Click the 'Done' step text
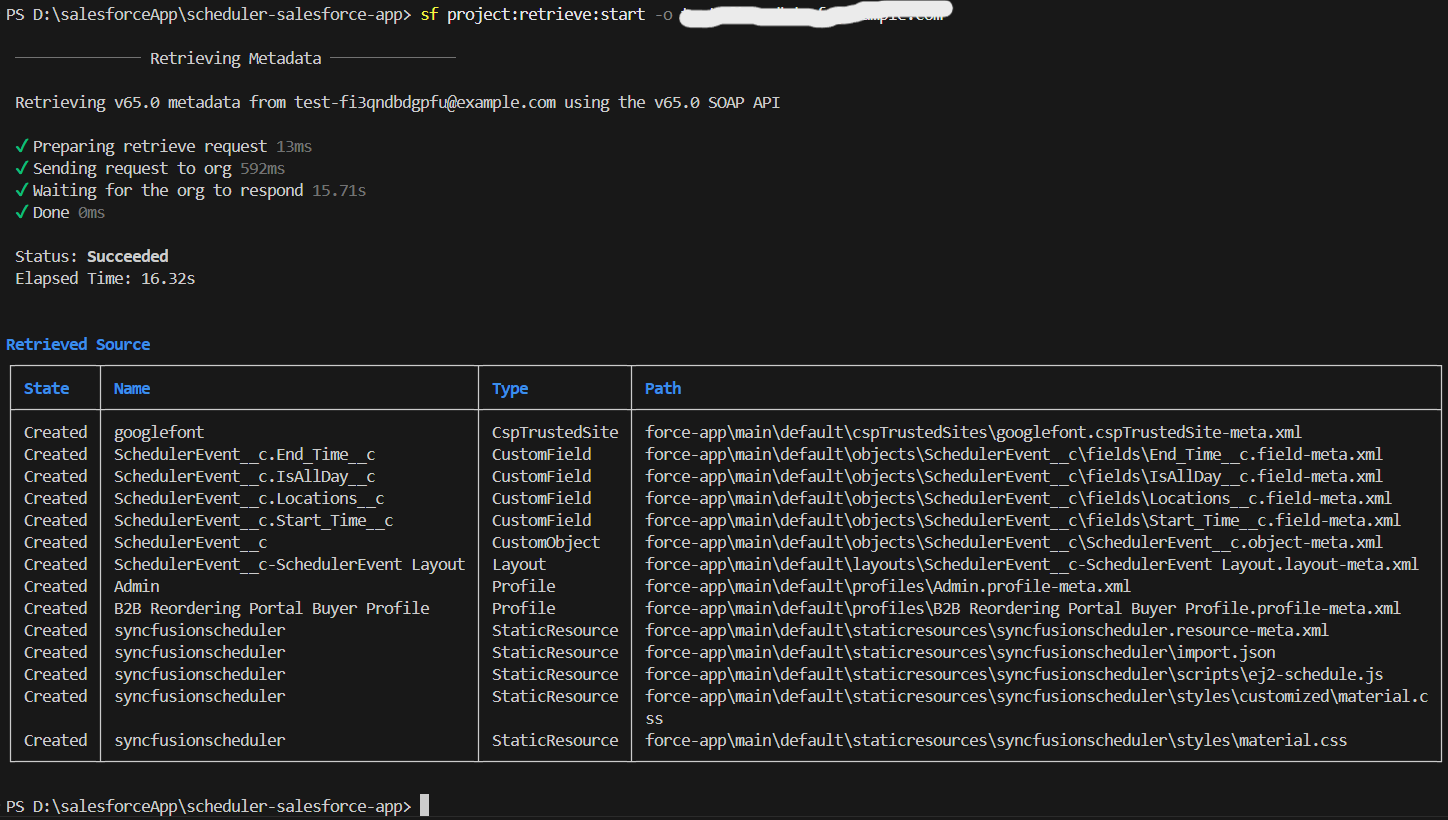The width and height of the screenshot is (1448, 820). pyautogui.click(x=51, y=212)
